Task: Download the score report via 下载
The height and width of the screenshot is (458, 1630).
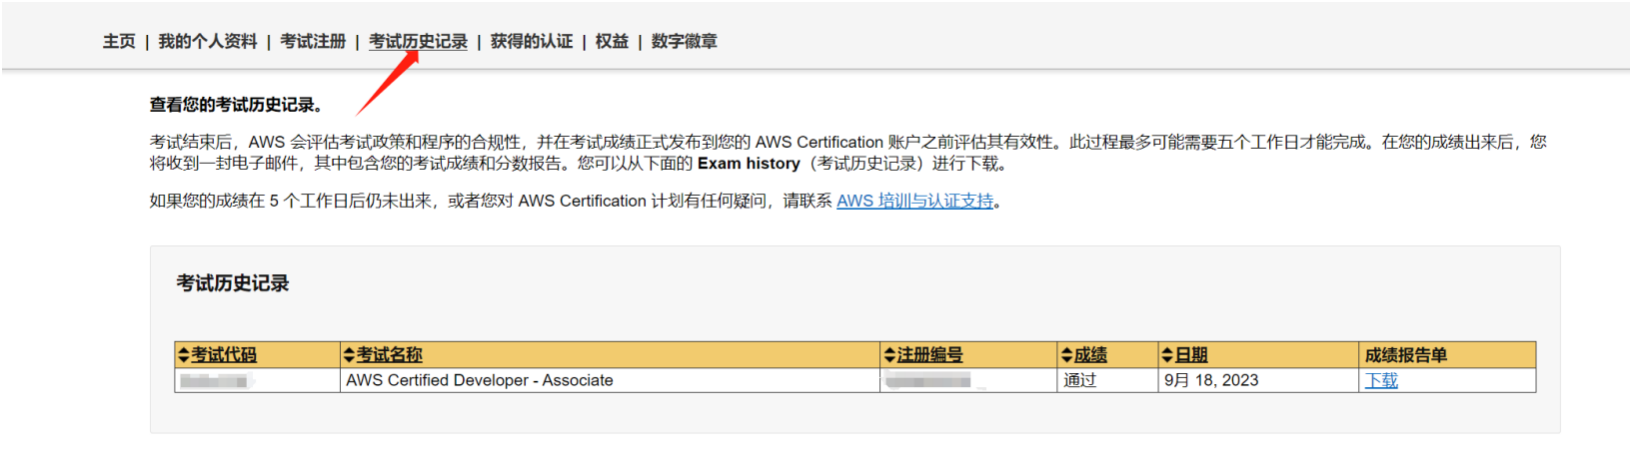Action: 1381,380
